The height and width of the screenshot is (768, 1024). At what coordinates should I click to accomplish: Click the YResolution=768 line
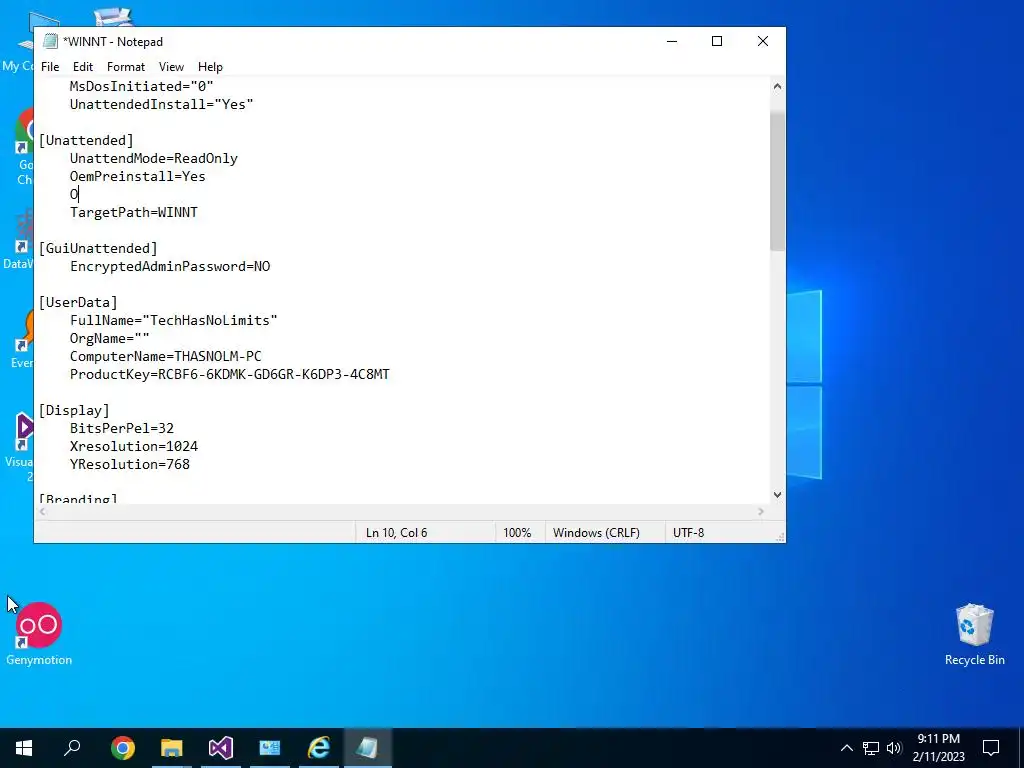pyautogui.click(x=129, y=464)
